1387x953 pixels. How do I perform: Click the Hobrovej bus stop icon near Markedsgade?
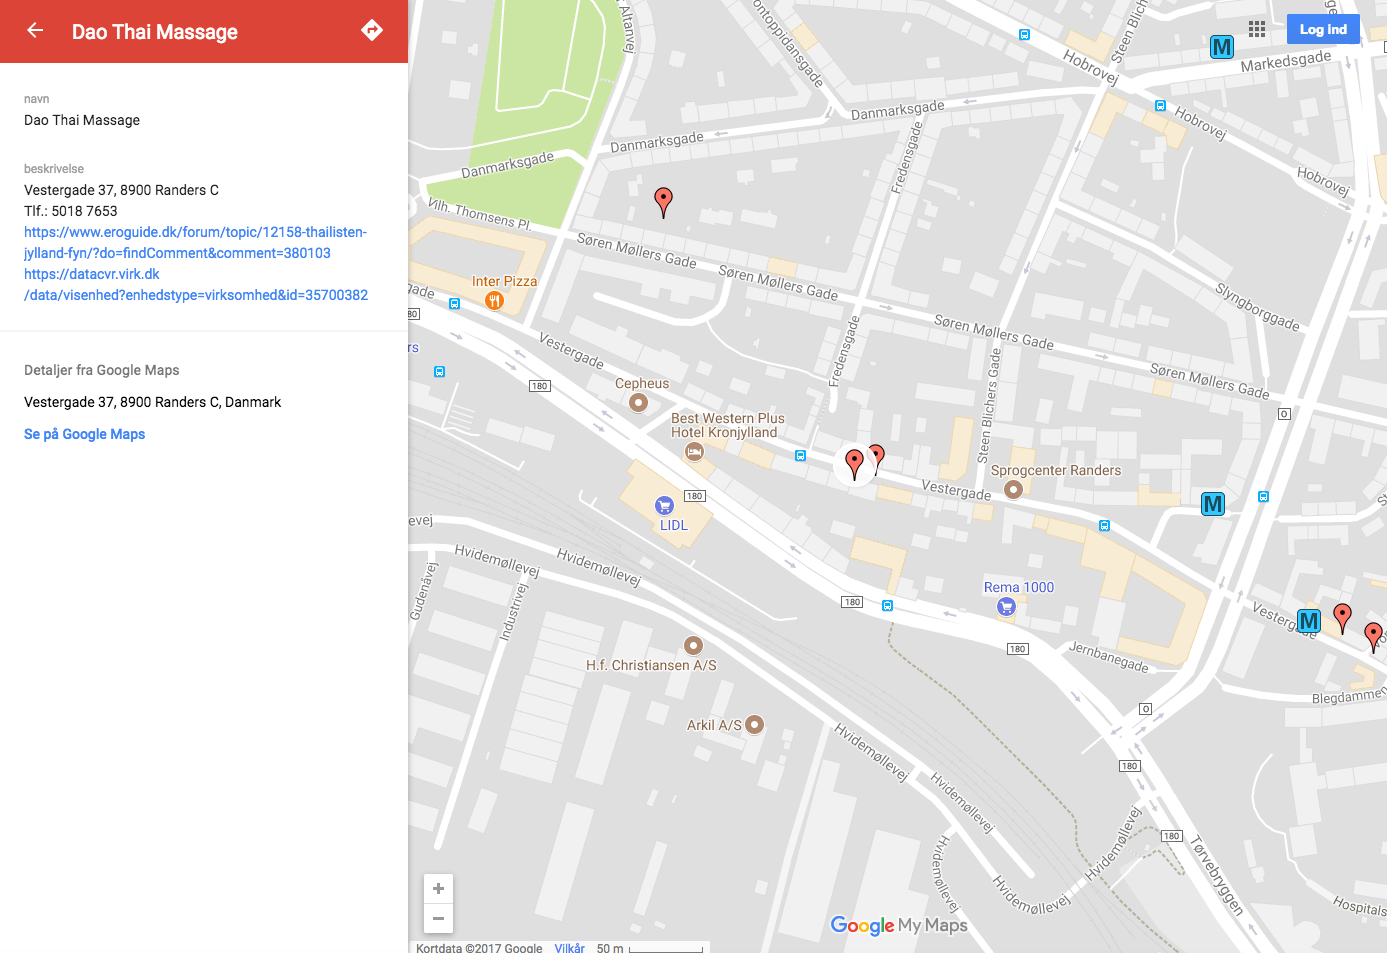1160,105
